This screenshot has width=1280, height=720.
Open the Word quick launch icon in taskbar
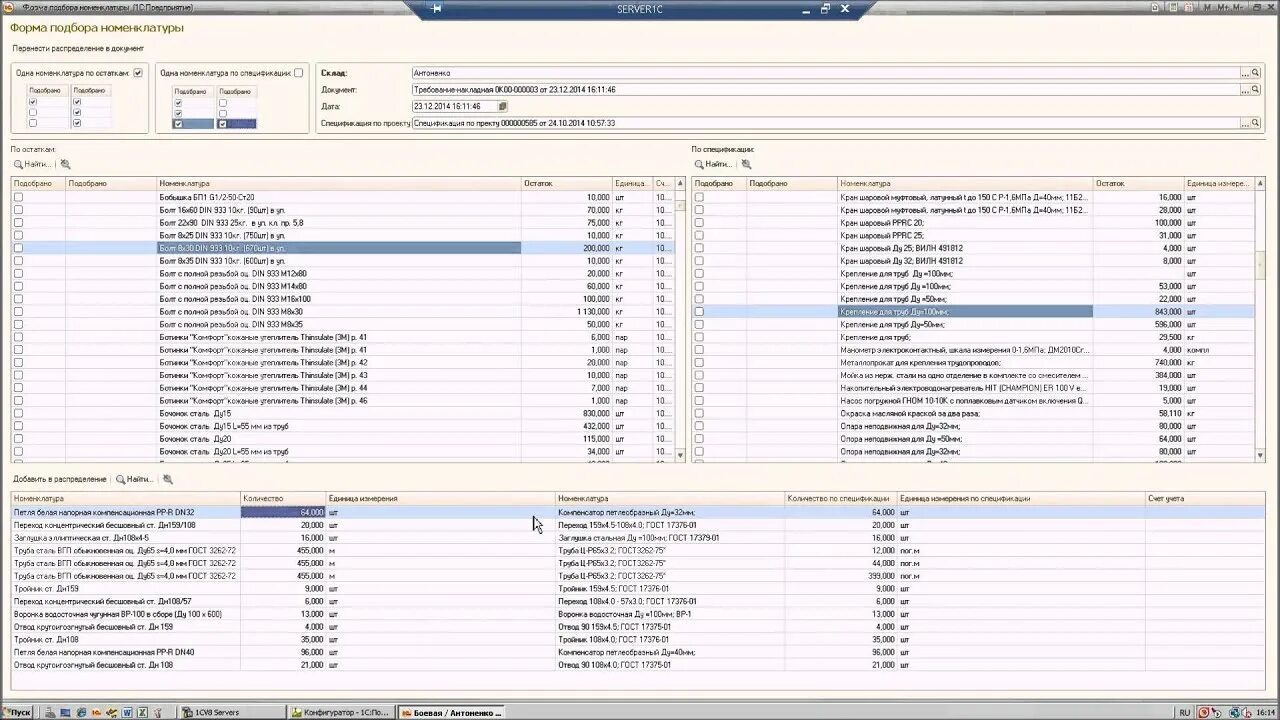click(127, 712)
